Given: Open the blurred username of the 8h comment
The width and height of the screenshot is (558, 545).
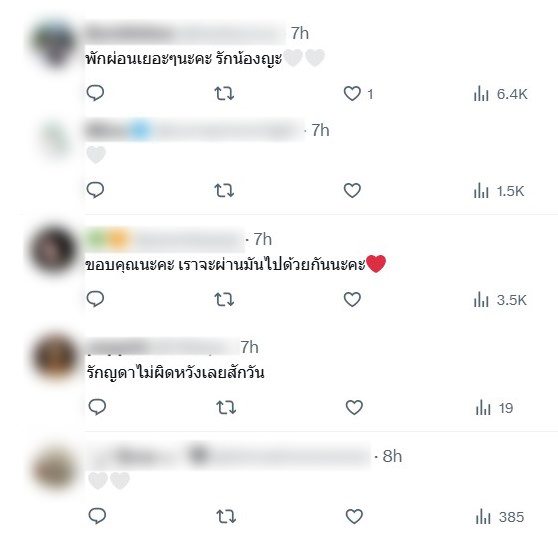Looking at the screenshot, I should 228,456.
